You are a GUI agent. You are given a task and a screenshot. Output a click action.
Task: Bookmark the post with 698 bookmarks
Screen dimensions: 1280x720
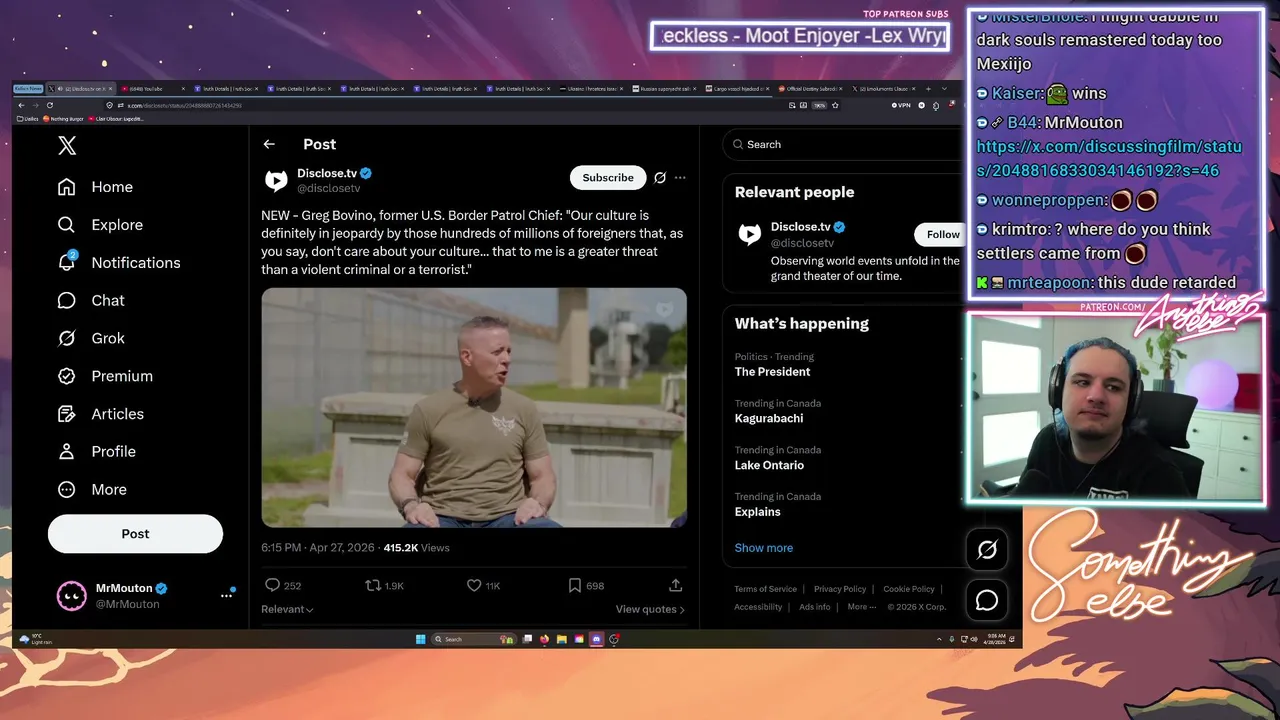pos(575,585)
